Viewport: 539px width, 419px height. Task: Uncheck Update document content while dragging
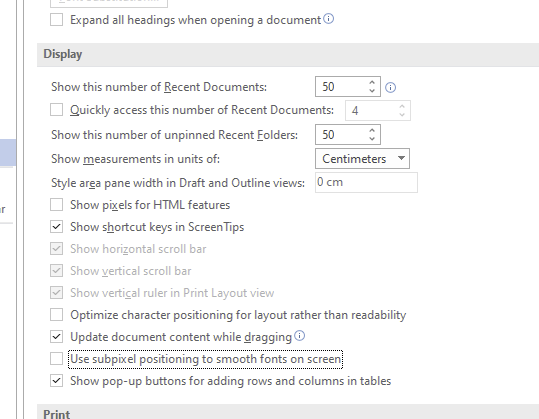click(x=56, y=337)
